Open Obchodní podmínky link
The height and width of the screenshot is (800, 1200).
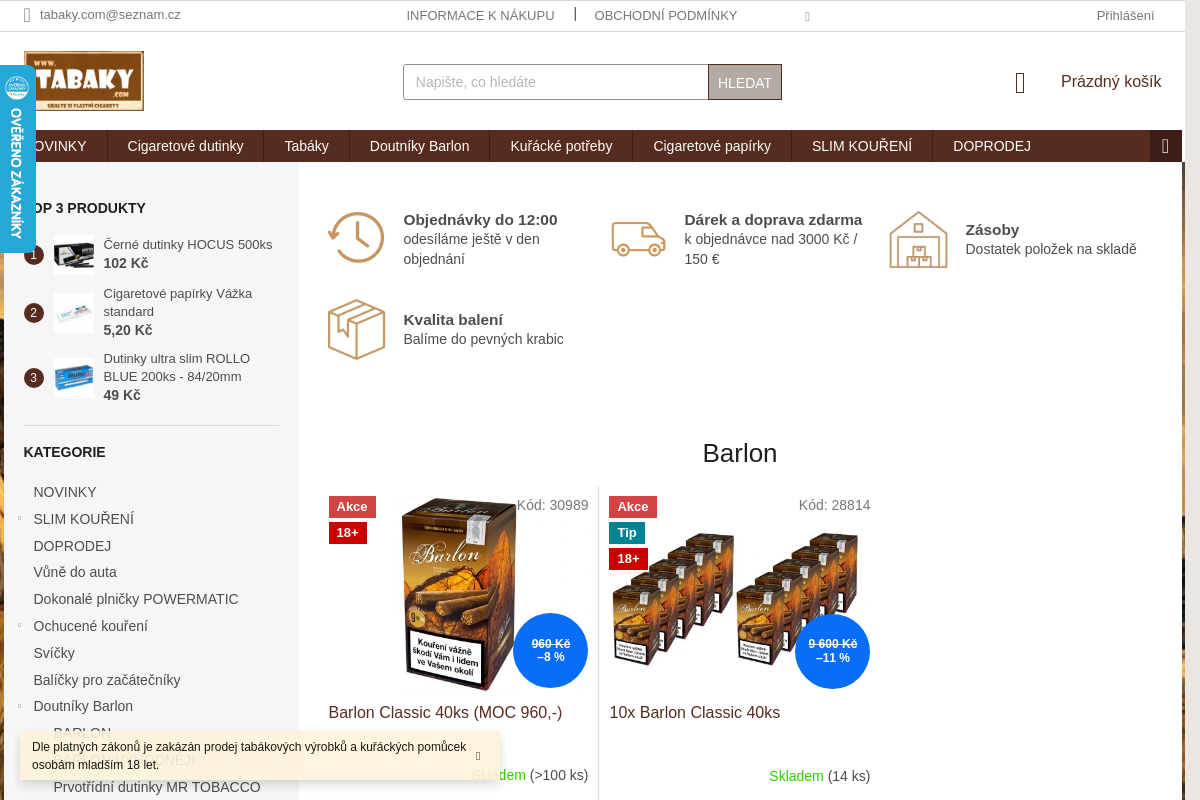pyautogui.click(x=666, y=15)
